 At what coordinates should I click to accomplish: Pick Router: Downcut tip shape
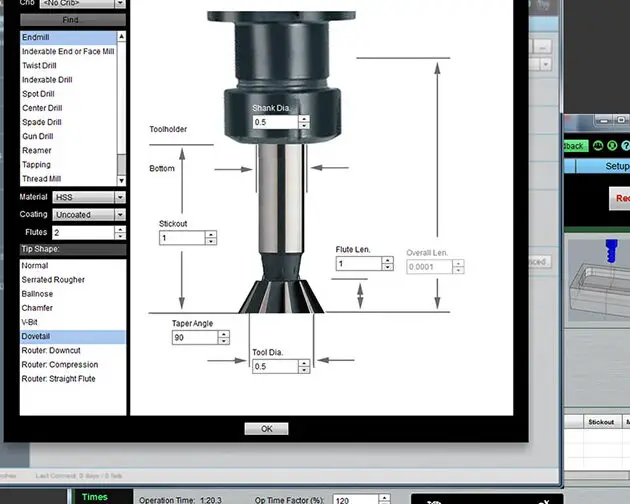pyautogui.click(x=73, y=350)
